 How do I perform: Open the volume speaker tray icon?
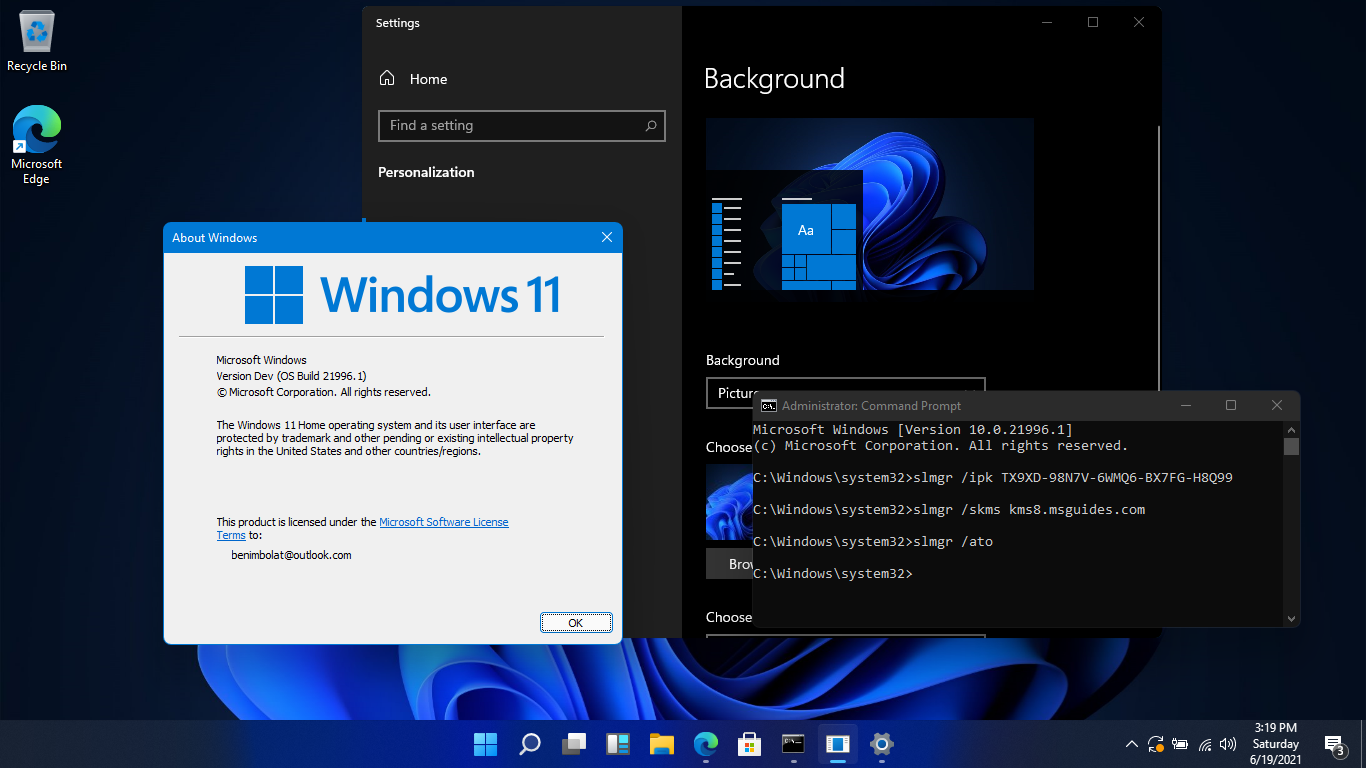1229,744
